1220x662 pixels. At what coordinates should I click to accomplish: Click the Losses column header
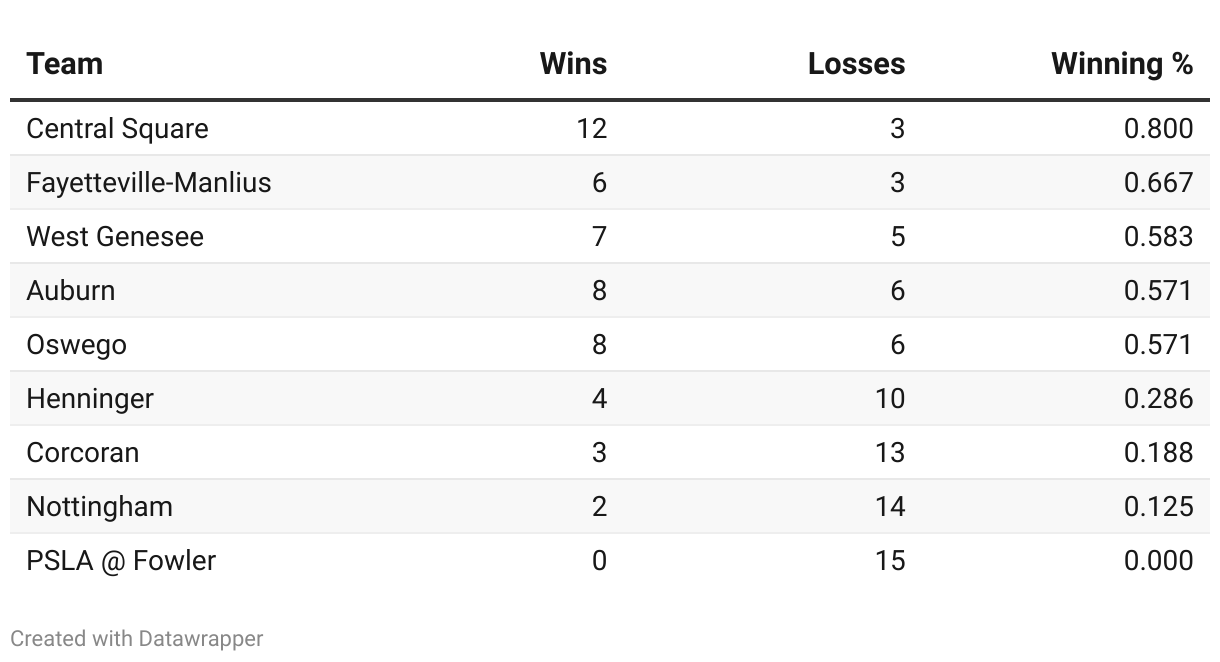[x=856, y=64]
